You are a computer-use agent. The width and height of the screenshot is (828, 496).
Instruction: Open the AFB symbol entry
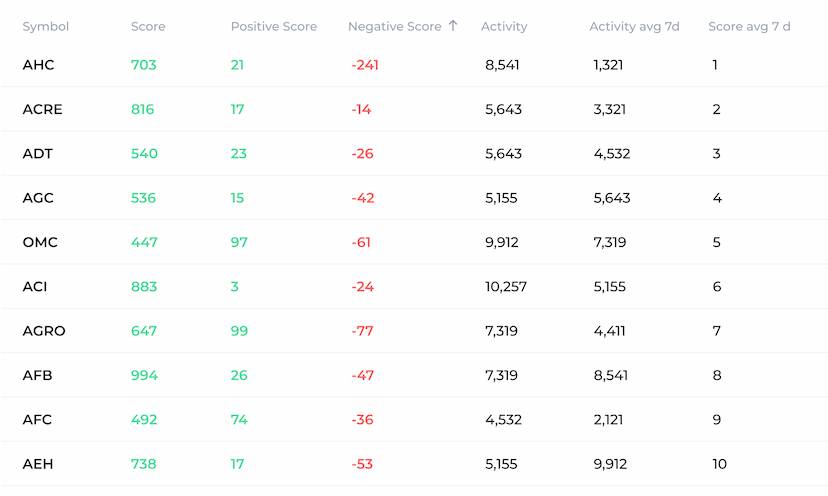[x=38, y=375]
